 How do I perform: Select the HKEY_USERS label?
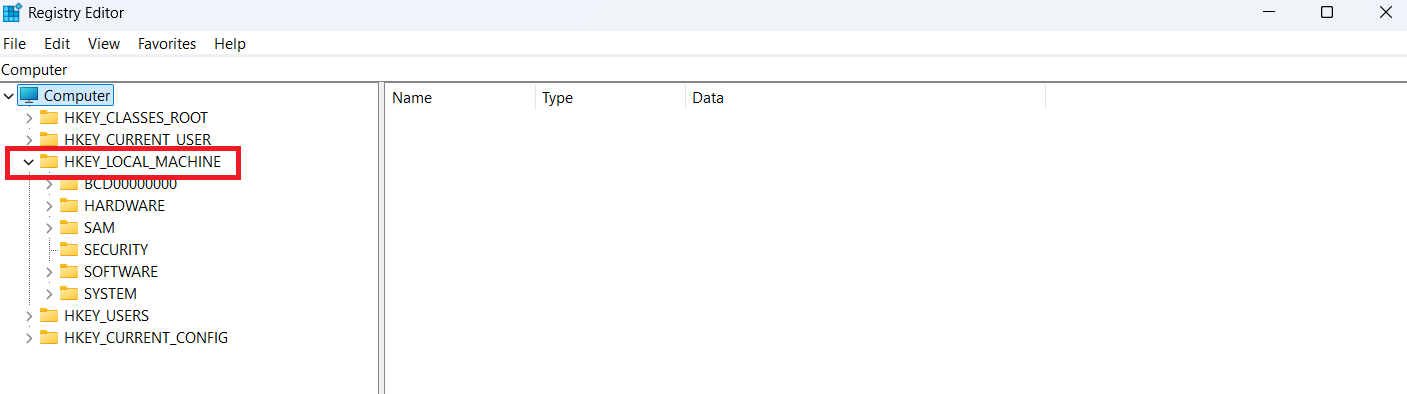click(x=106, y=315)
